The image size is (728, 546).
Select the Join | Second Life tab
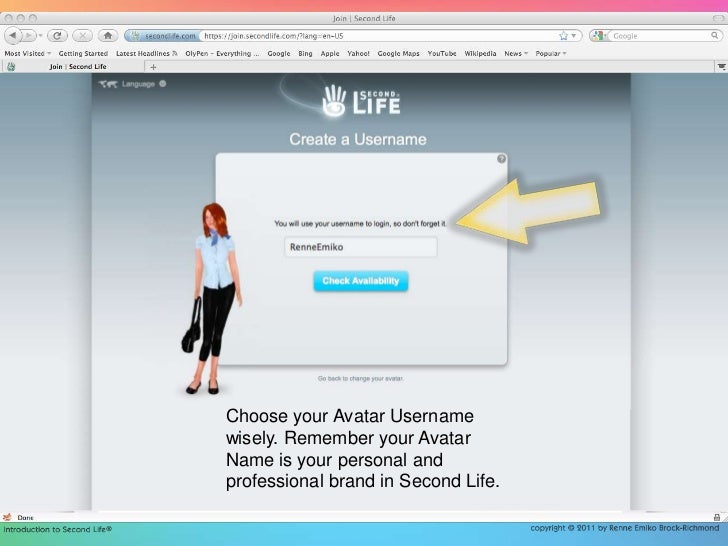point(74,66)
